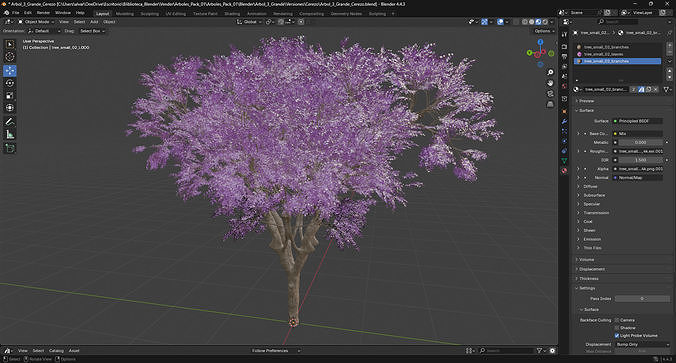676x363 pixels.
Task: Click the Principled BSDF surface shader field
Action: 638,121
